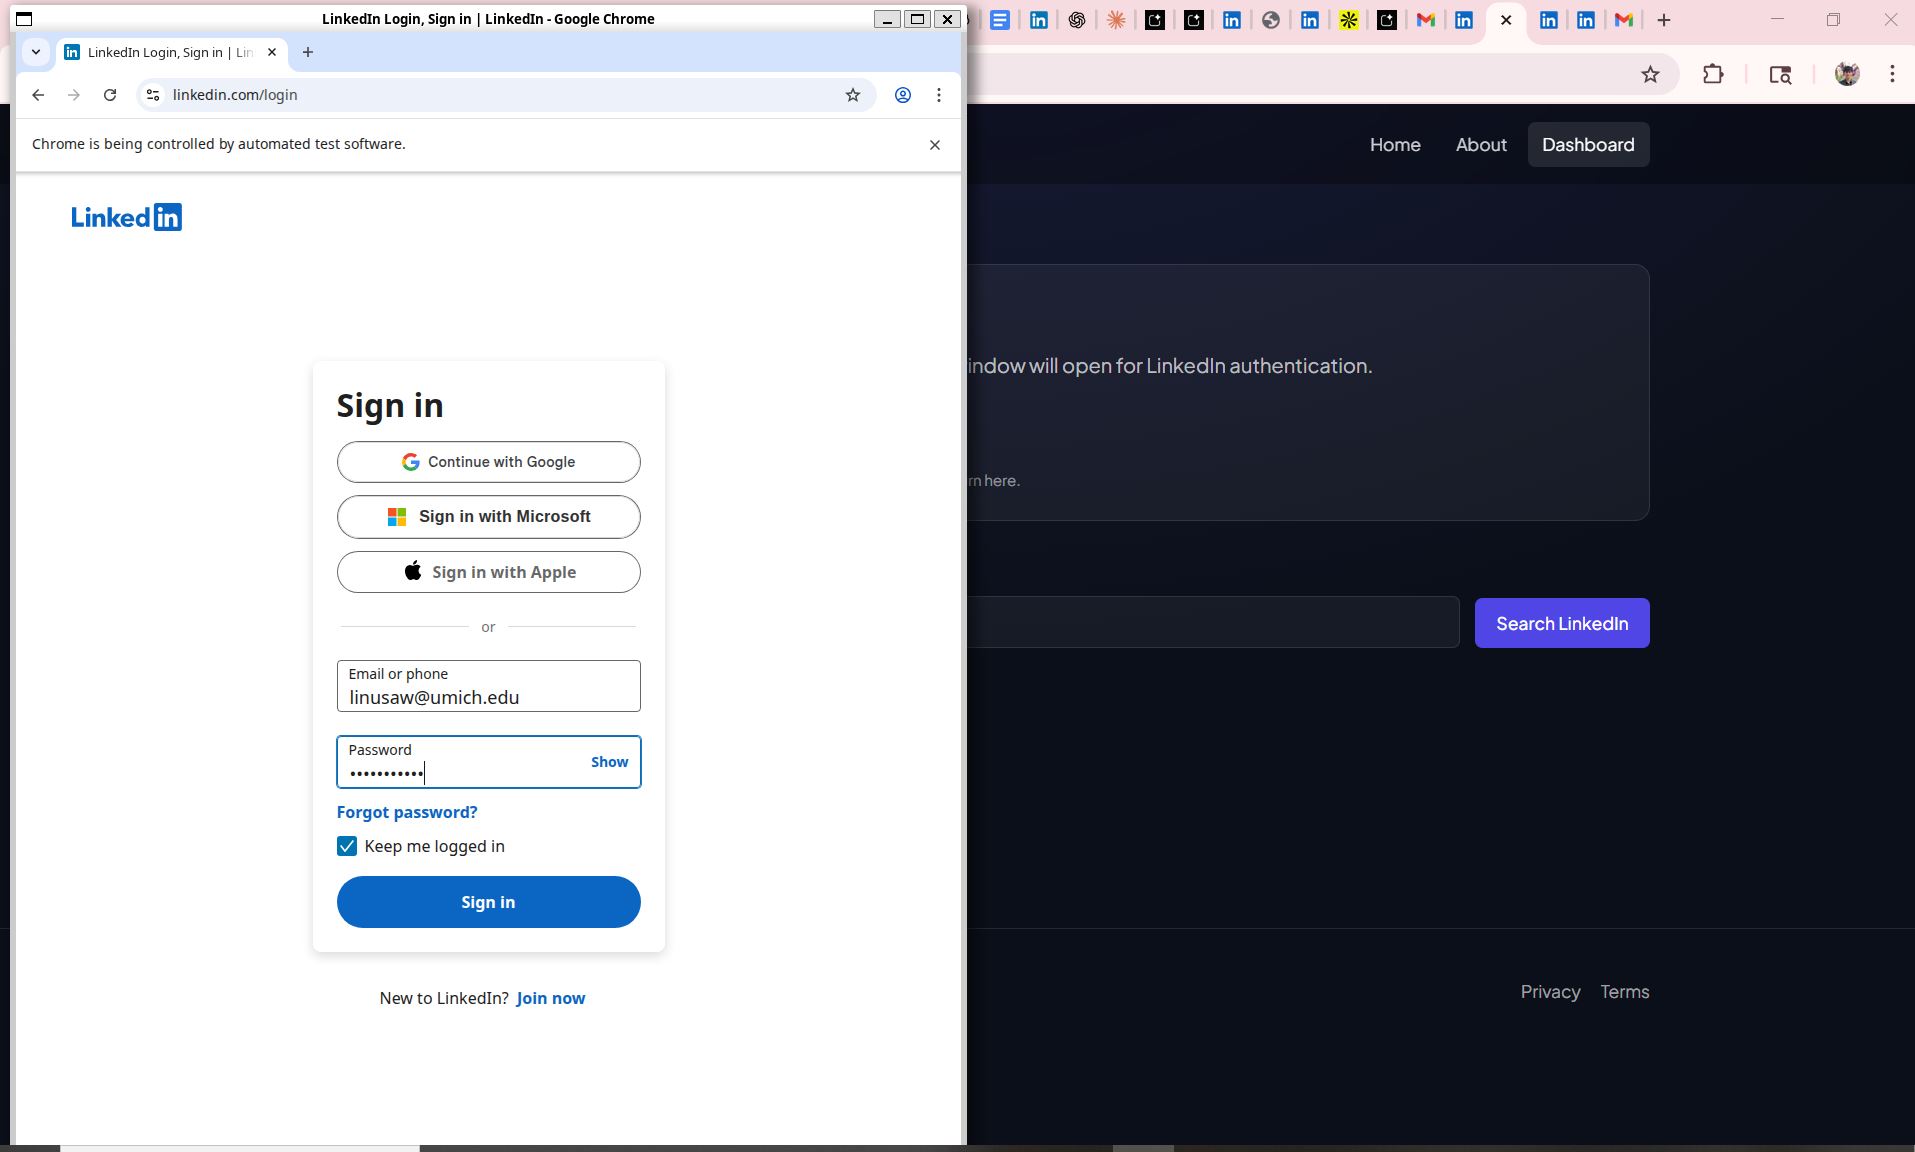Screen dimensions: 1915x1152
Task: Open window menu icon in popup title bar
Action: pos(24,19)
